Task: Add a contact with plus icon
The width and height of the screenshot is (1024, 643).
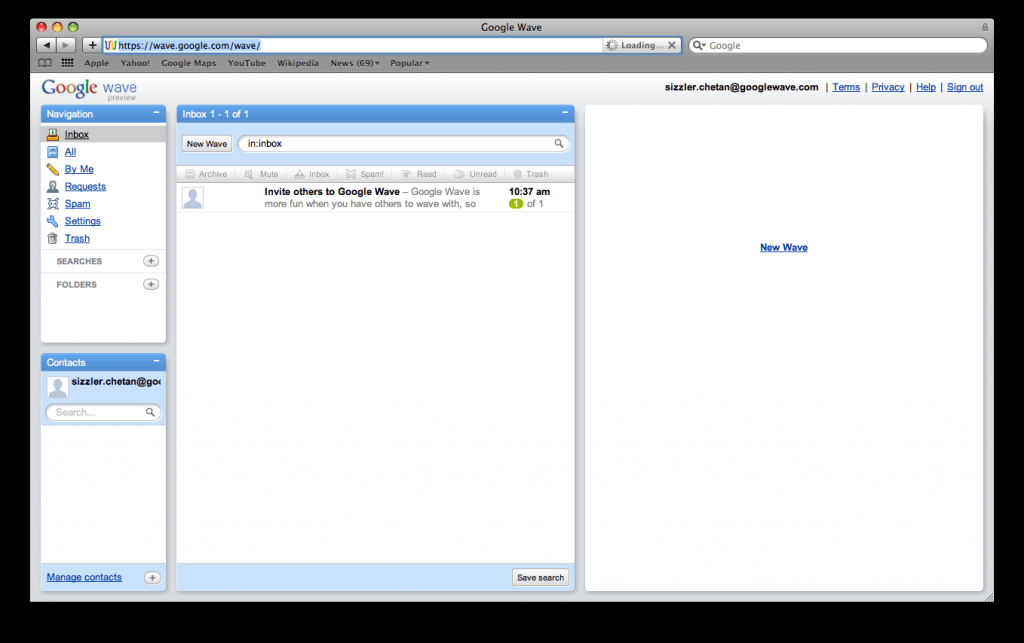Action: (152, 578)
